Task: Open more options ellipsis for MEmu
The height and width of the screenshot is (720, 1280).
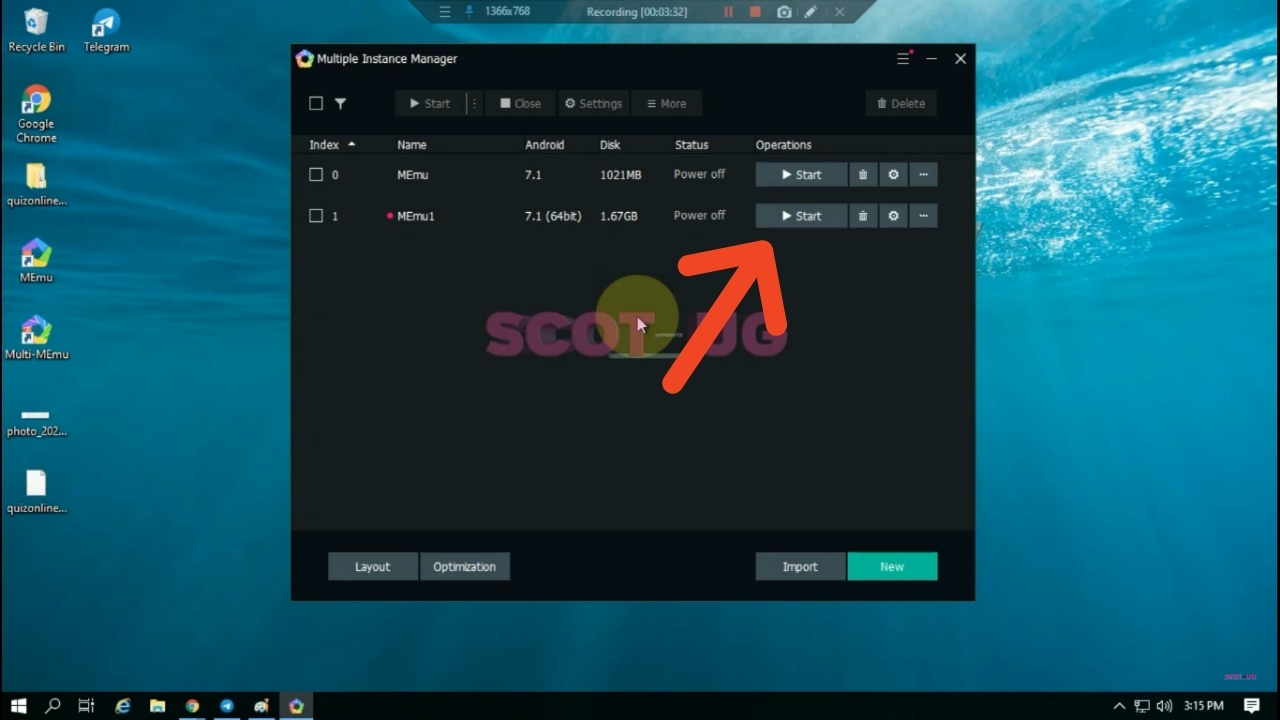Action: pos(923,175)
